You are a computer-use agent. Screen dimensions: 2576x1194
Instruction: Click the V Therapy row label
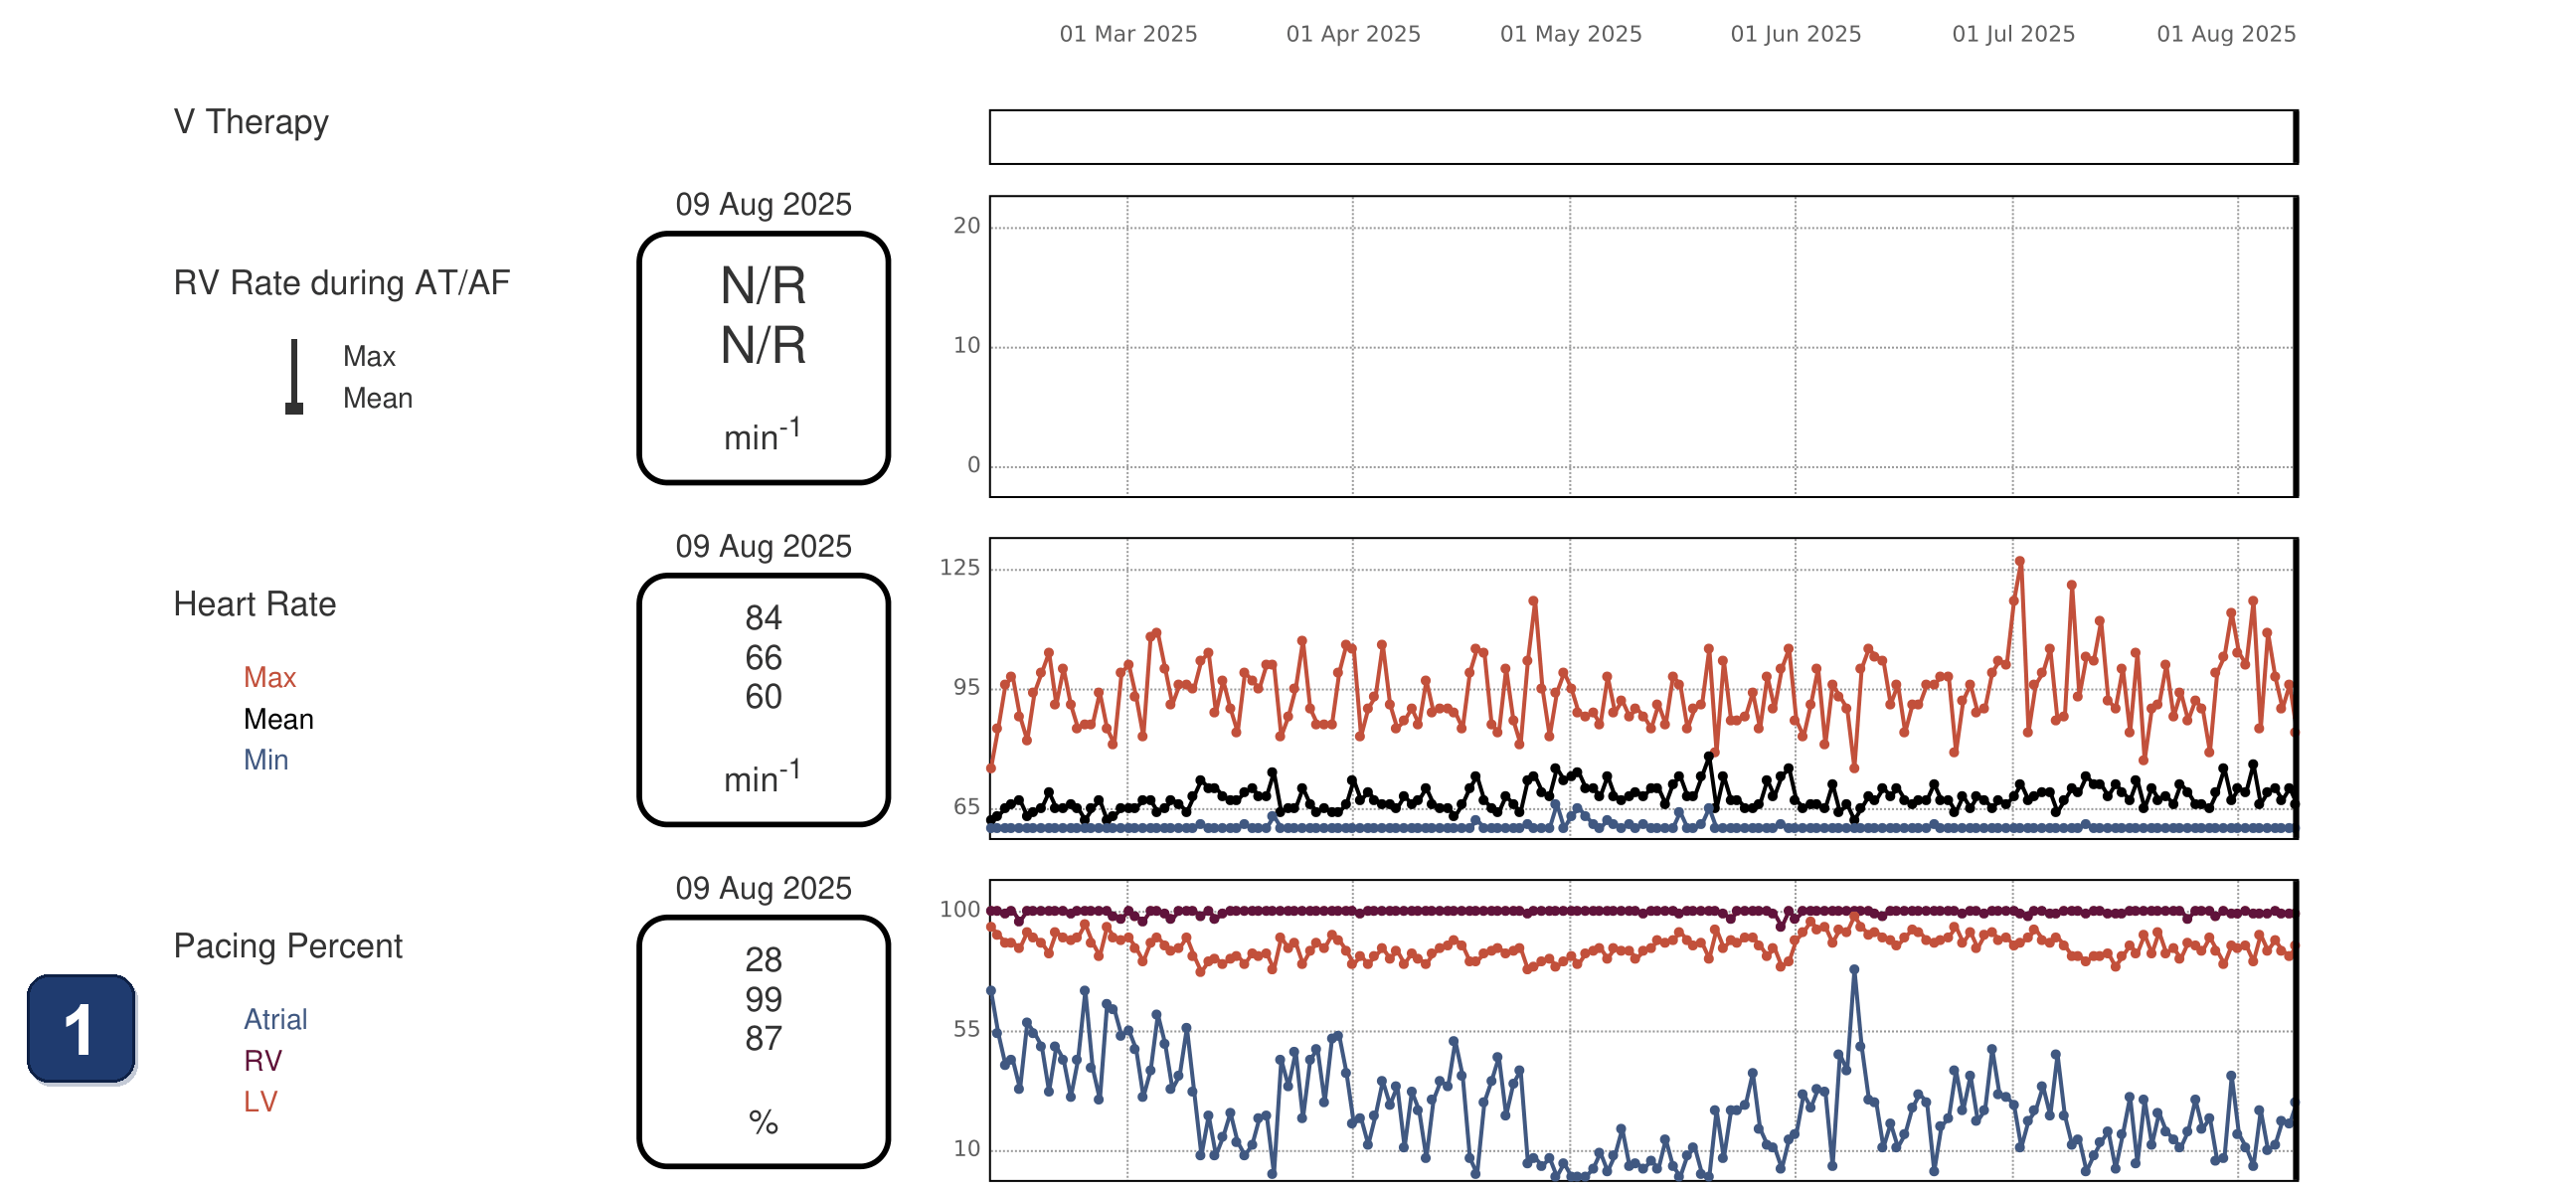251,122
